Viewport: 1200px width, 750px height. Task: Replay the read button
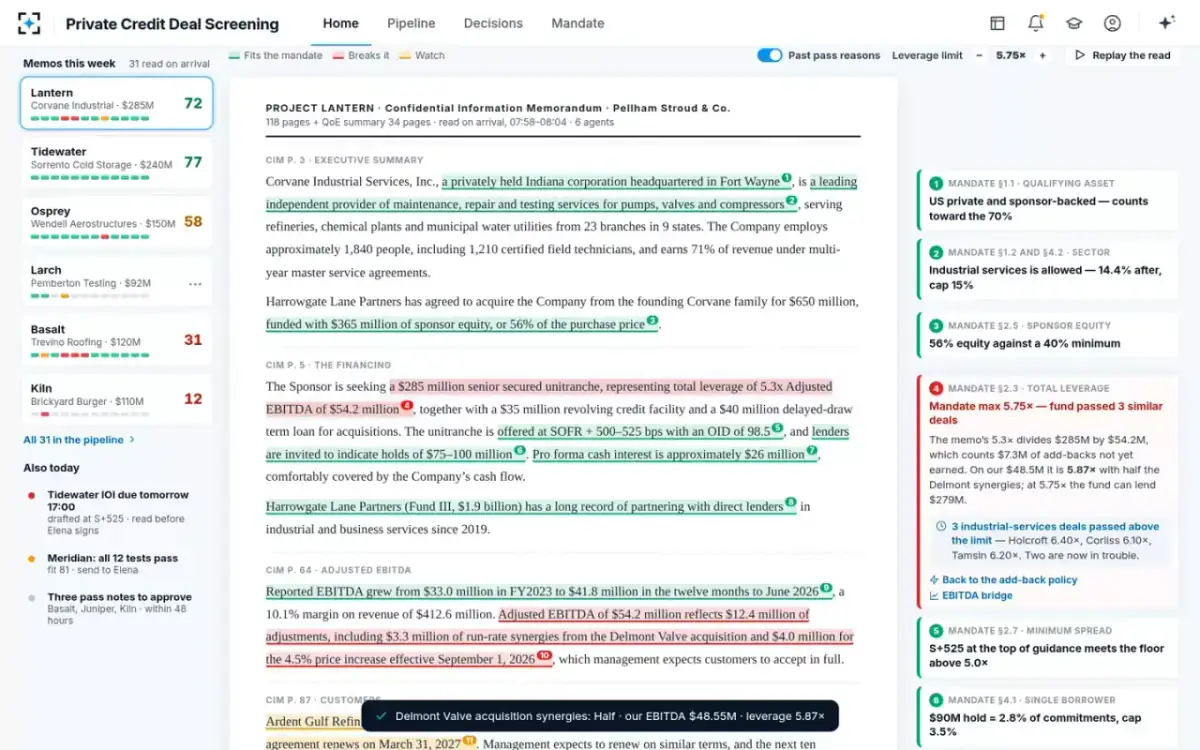click(1122, 55)
